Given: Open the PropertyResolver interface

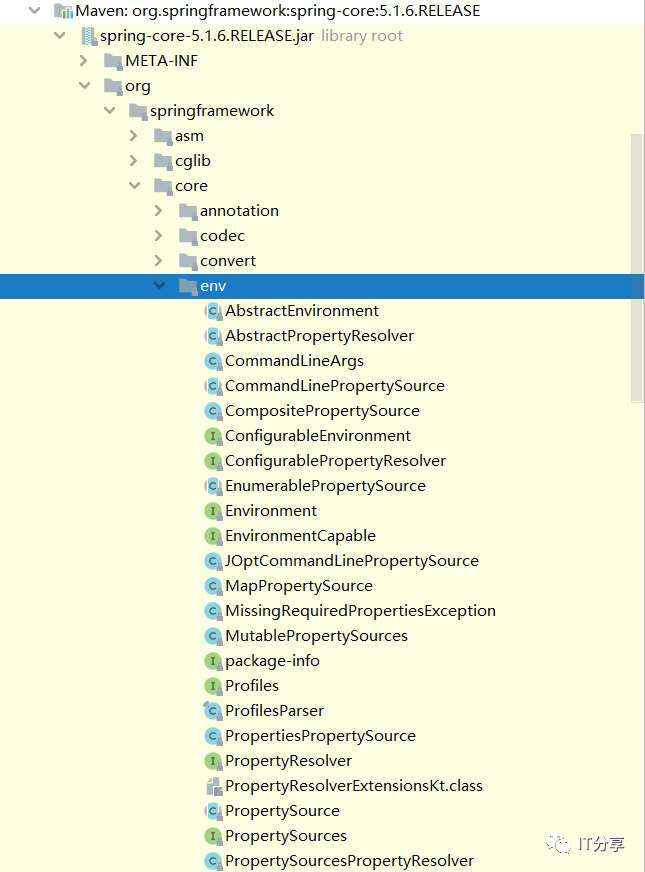Looking at the screenshot, I should 289,761.
